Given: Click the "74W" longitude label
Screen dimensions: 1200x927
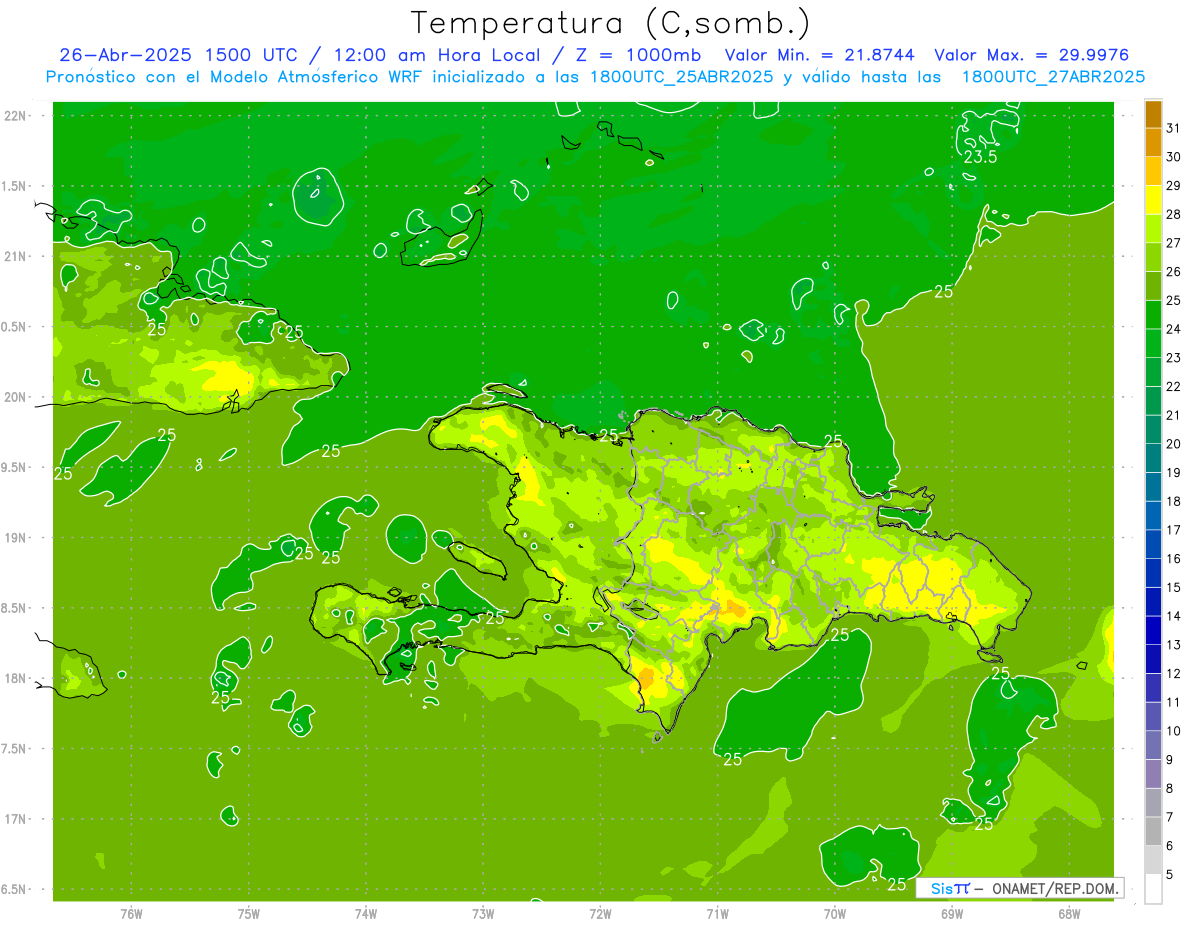Looking at the screenshot, I should pos(366,914).
